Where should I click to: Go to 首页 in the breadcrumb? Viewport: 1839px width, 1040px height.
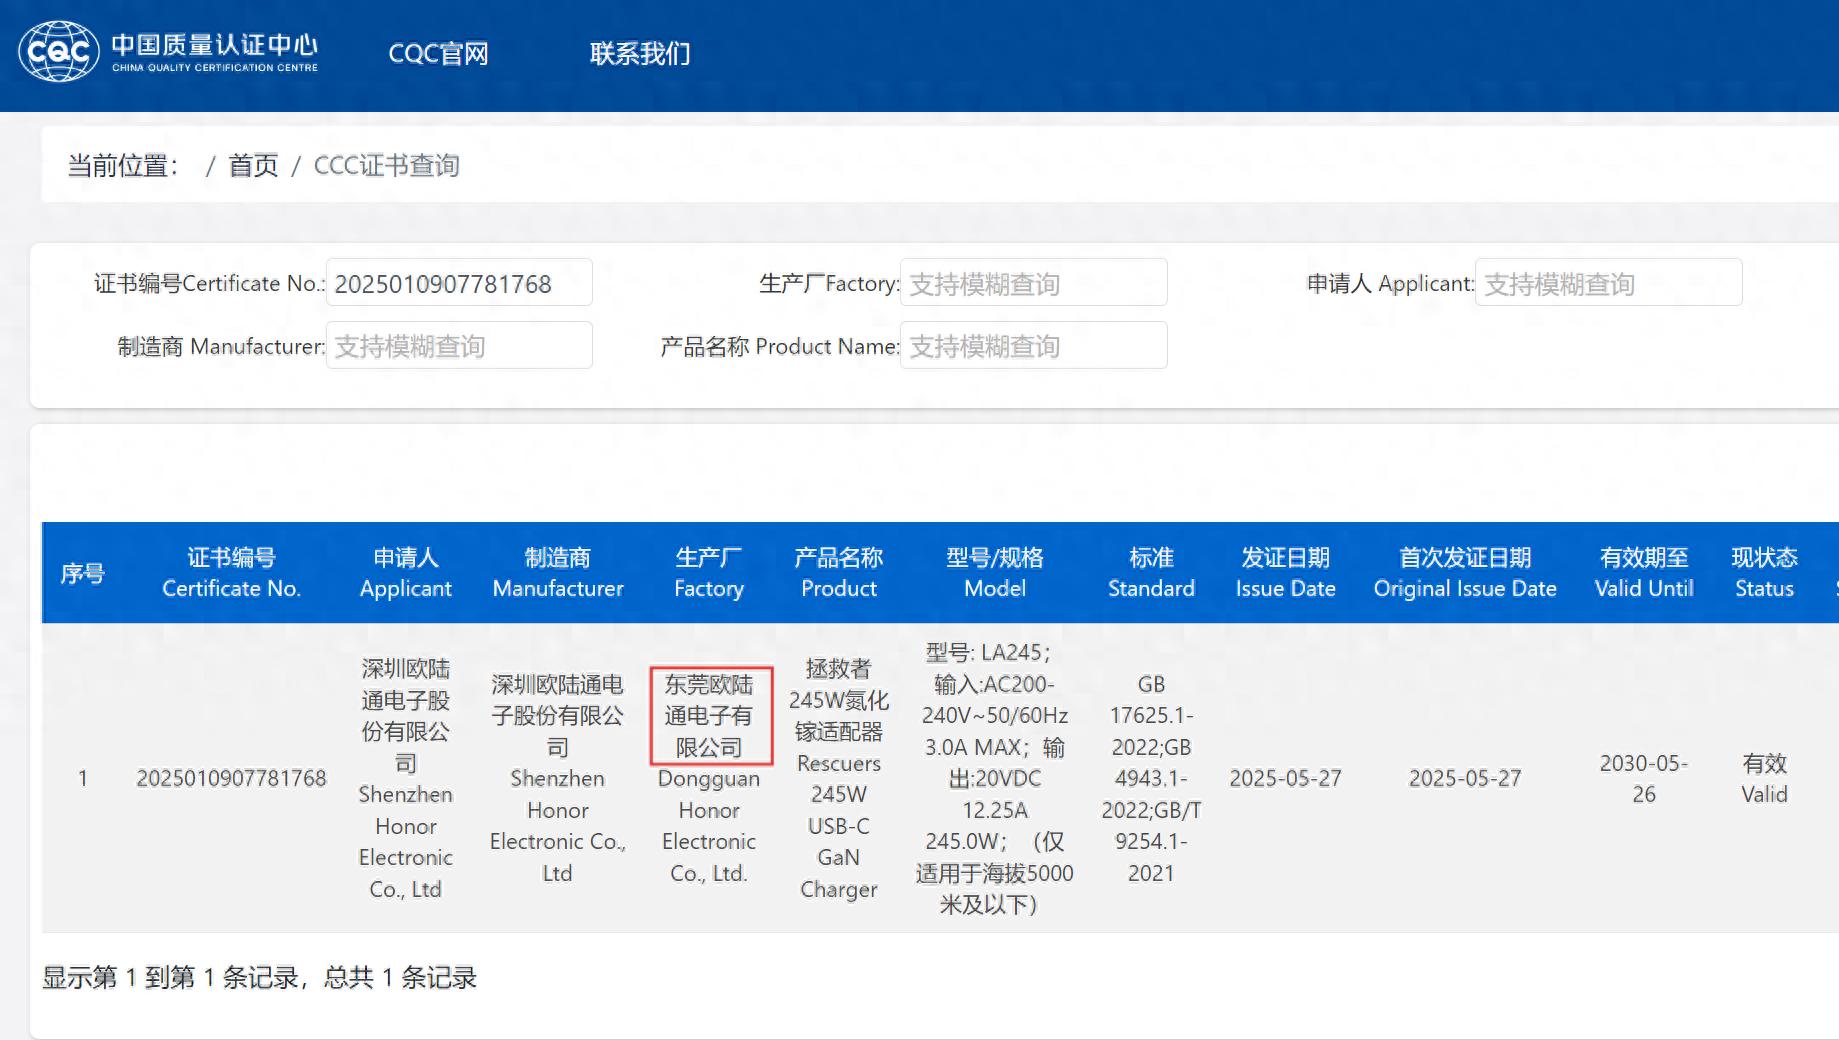tap(253, 166)
